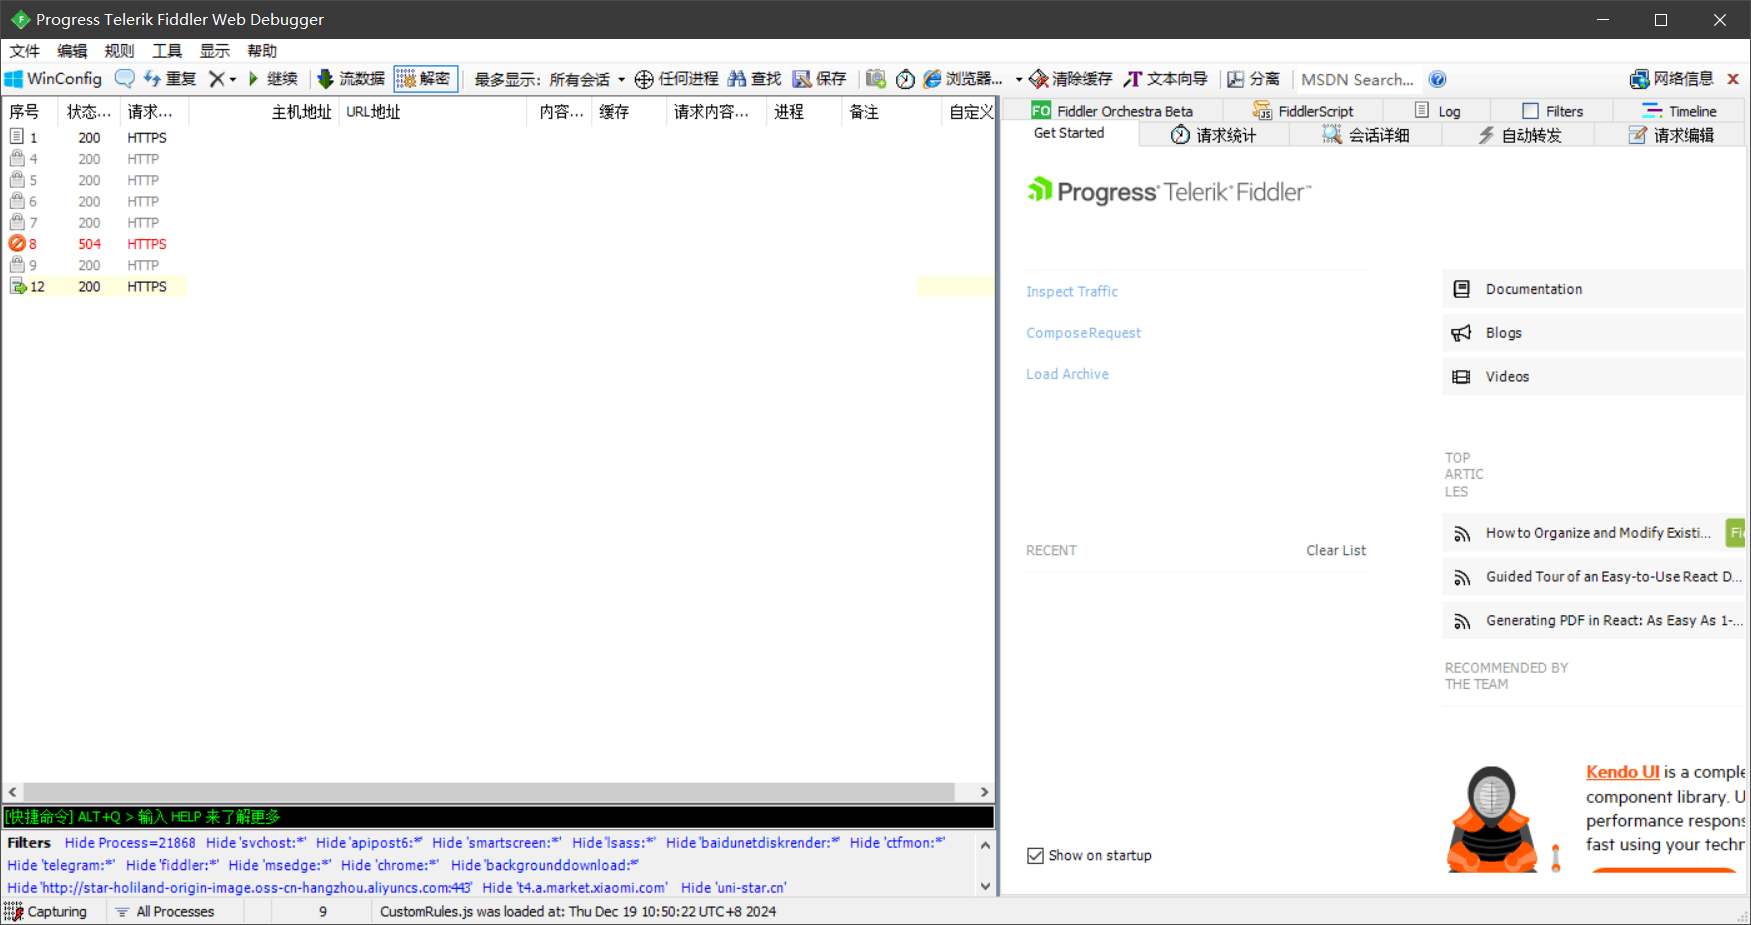The height and width of the screenshot is (925, 1751).
Task: Click the 继续 resume button
Action: (x=272, y=79)
